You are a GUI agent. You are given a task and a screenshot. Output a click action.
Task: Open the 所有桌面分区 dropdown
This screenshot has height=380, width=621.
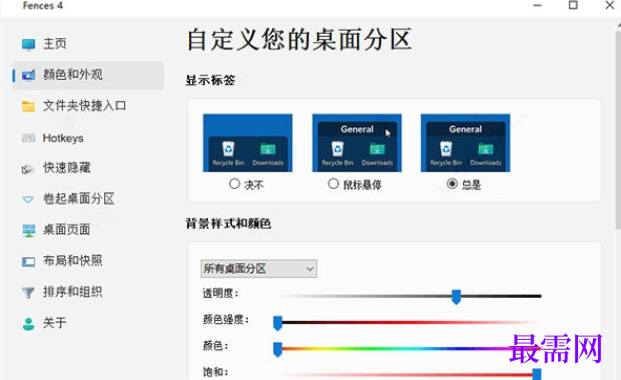tap(259, 269)
